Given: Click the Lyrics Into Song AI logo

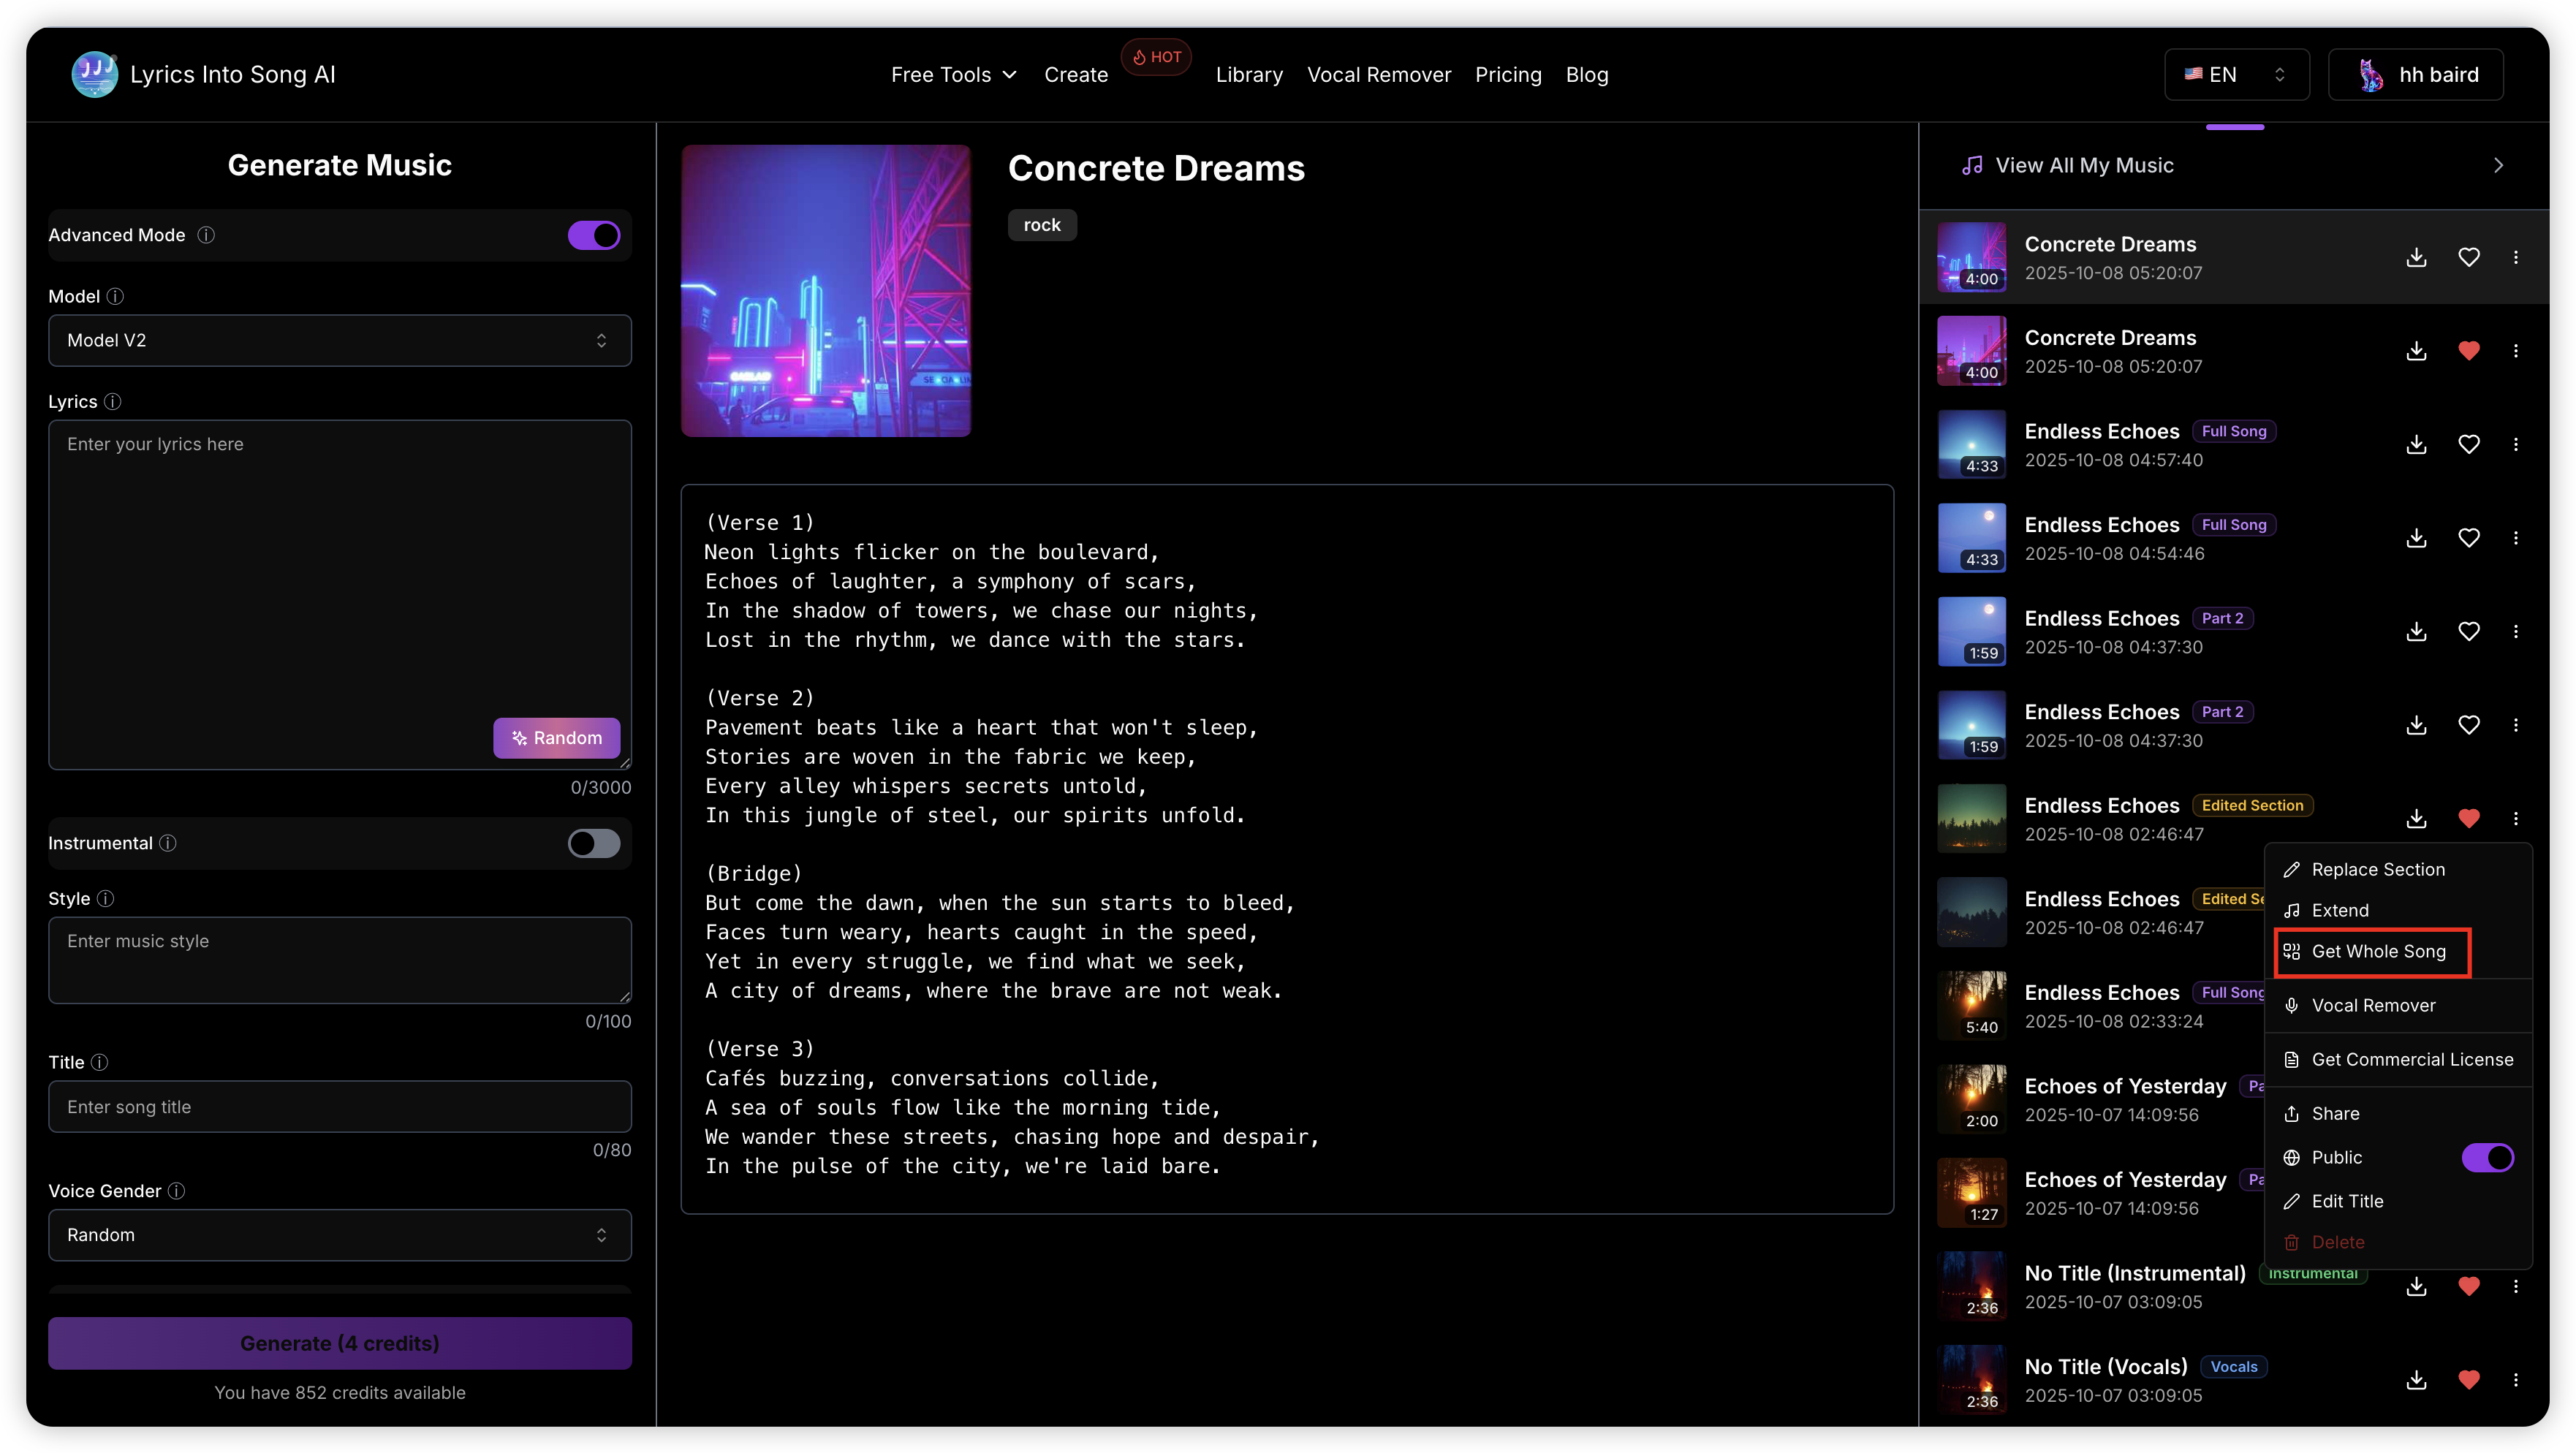Looking at the screenshot, I should 94,75.
